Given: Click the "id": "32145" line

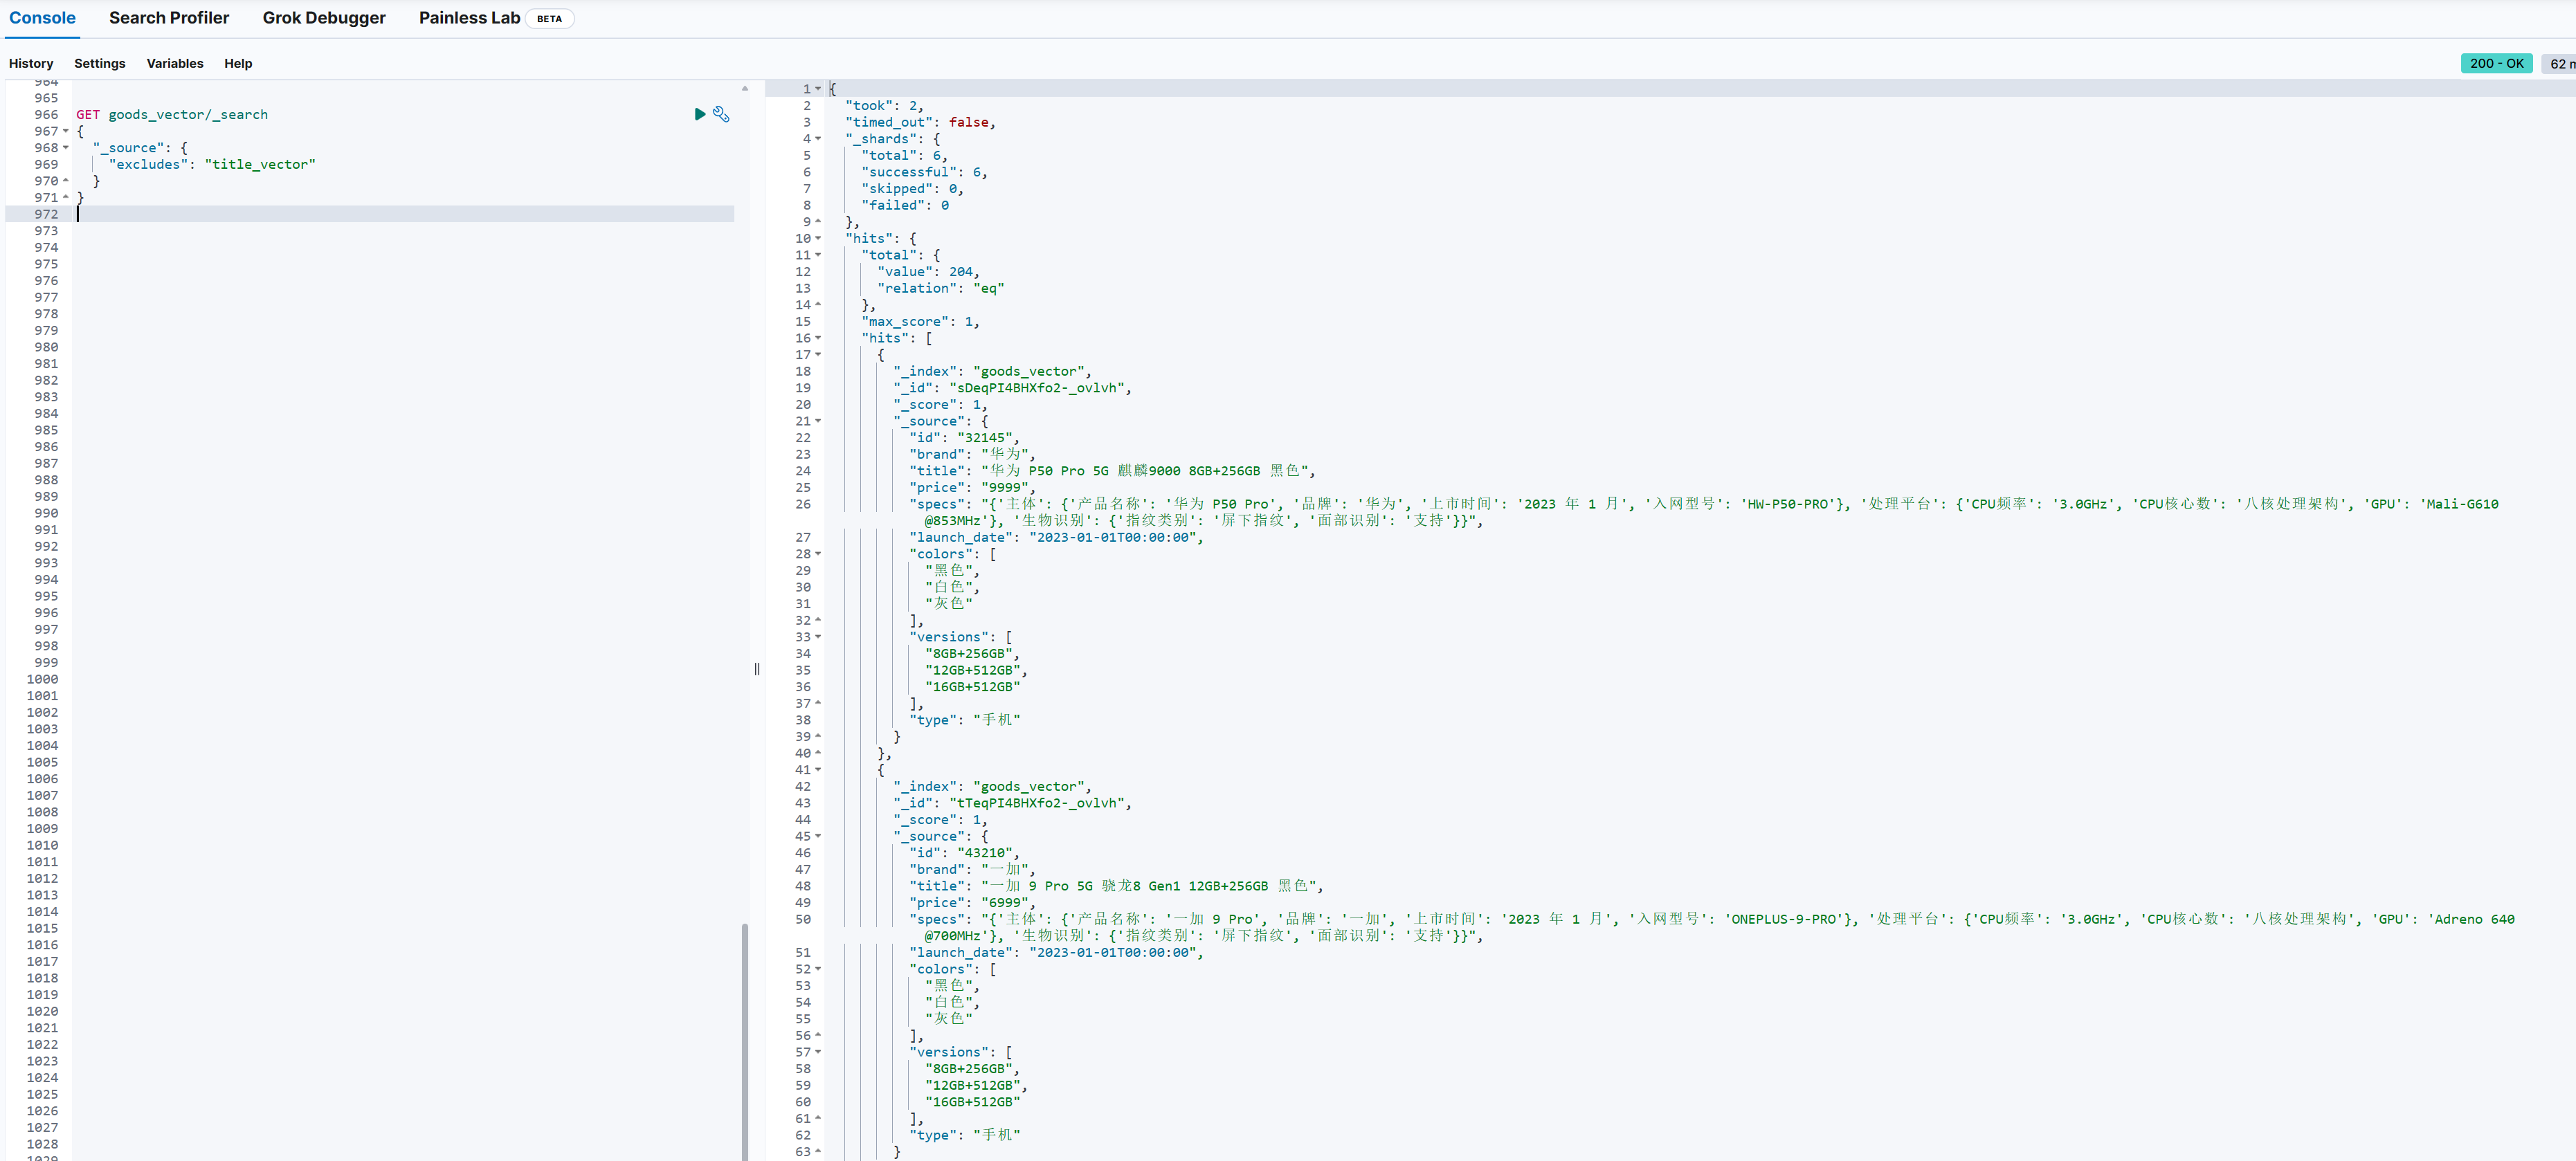Looking at the screenshot, I should [x=964, y=438].
